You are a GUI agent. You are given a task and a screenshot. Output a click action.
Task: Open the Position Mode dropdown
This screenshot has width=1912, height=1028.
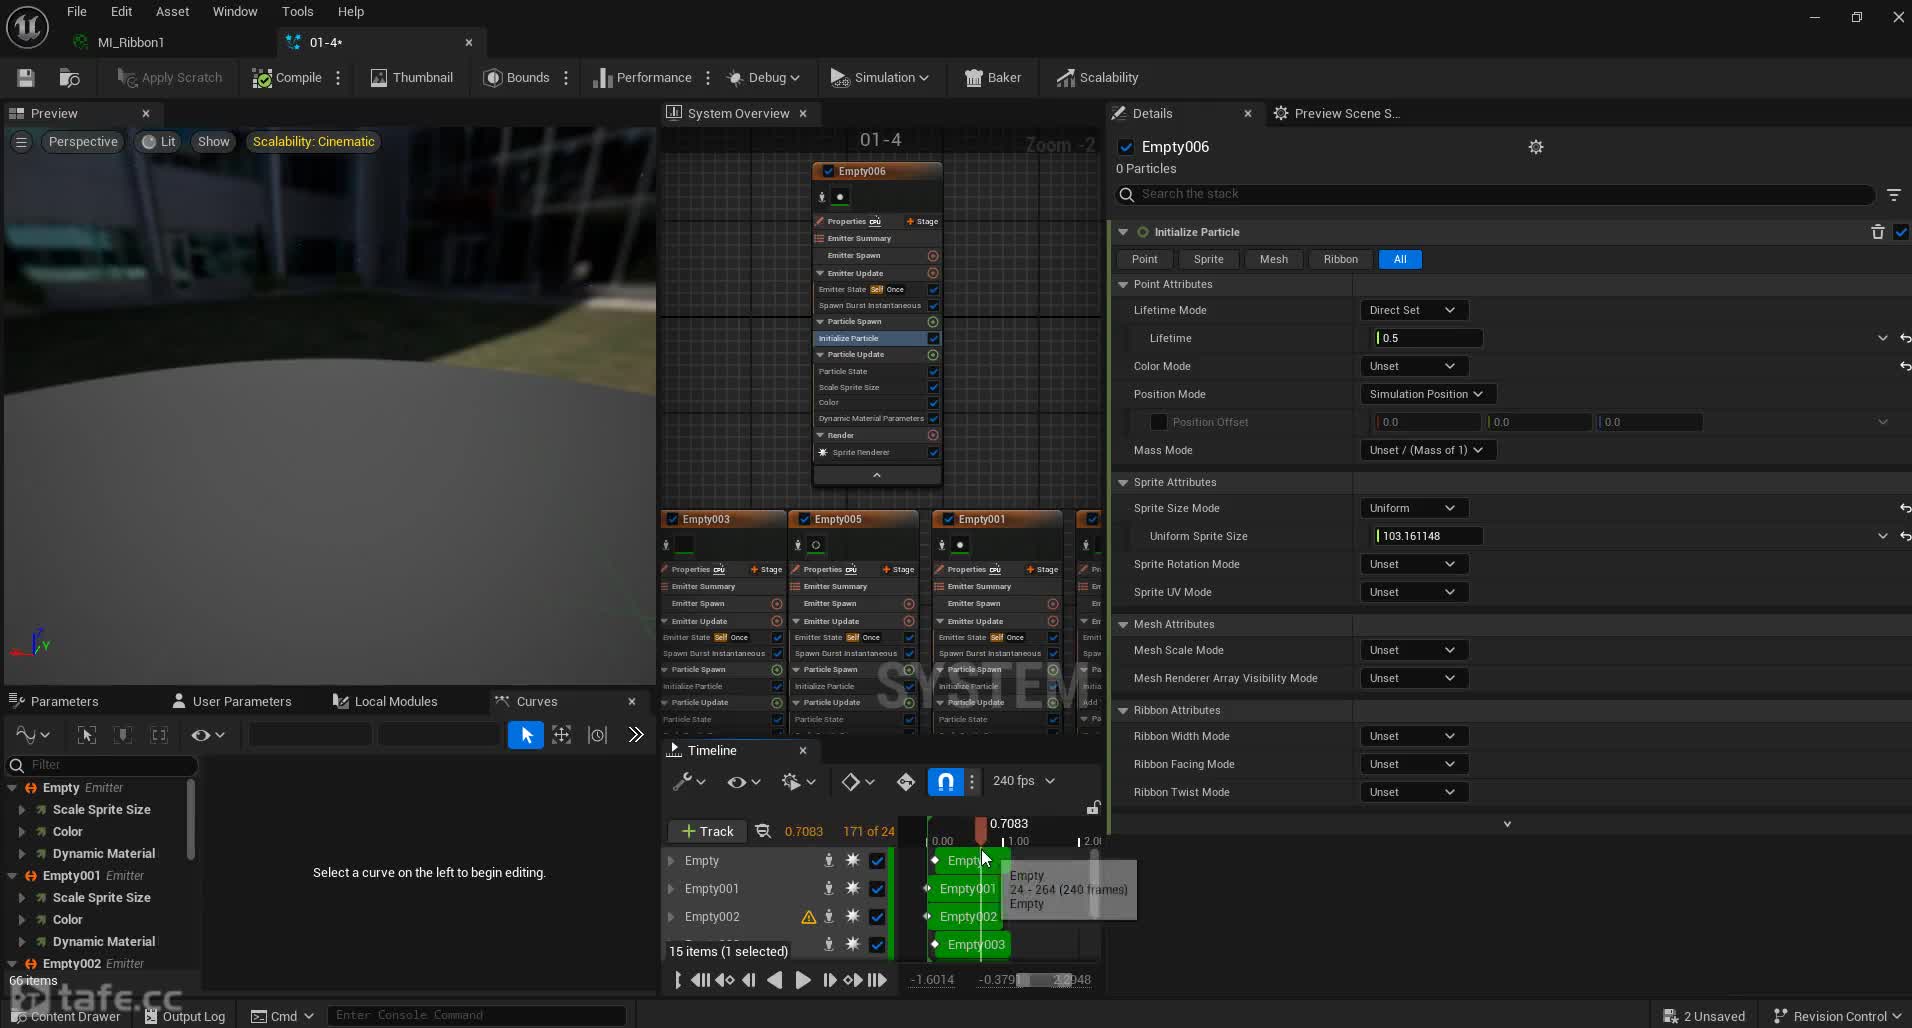pos(1426,394)
